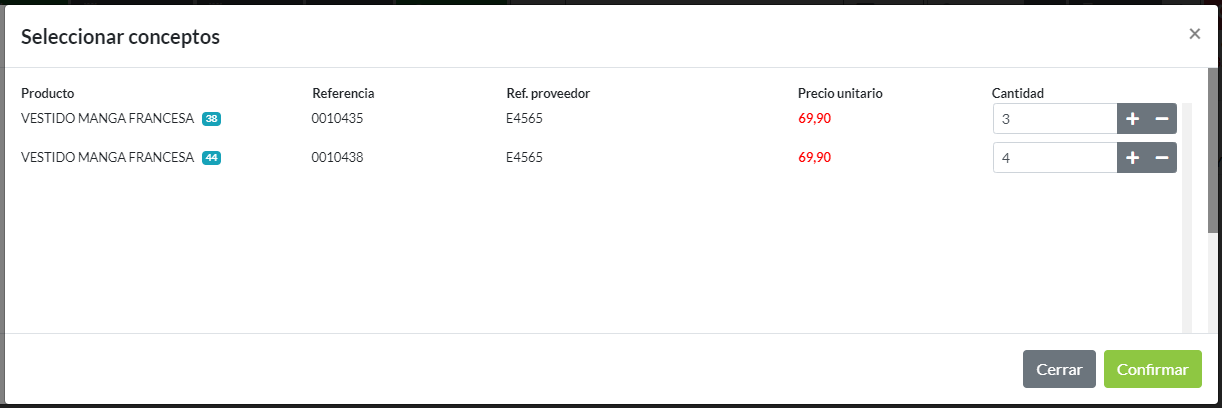
Task: Click the size 38 badge
Action: [x=211, y=119]
